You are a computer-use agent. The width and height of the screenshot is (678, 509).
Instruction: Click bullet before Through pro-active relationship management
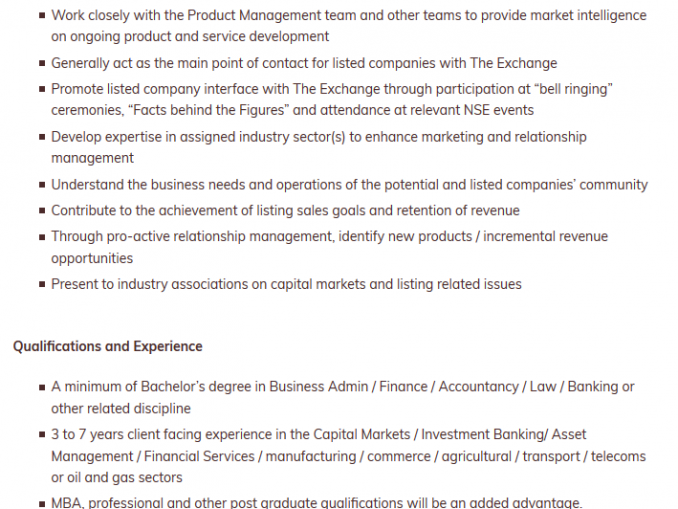[x=42, y=237]
